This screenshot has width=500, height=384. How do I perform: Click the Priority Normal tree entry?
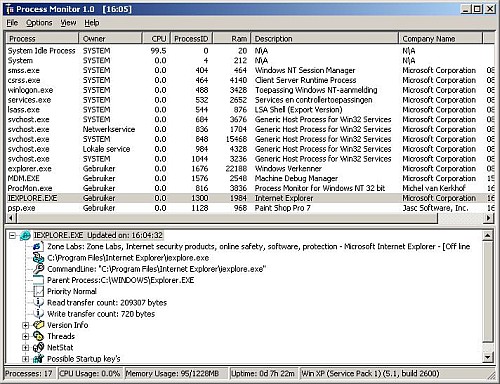(72, 291)
